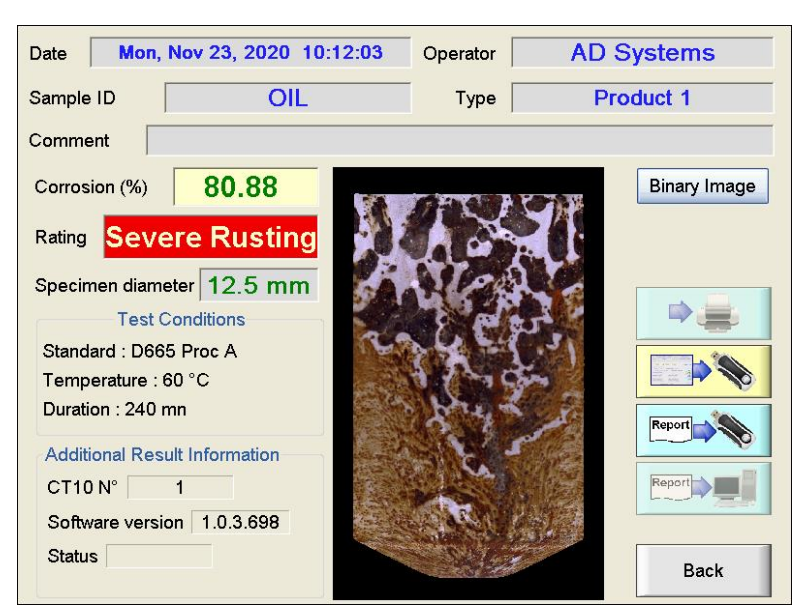
Task: Click the corroded specimen image
Action: 468,383
